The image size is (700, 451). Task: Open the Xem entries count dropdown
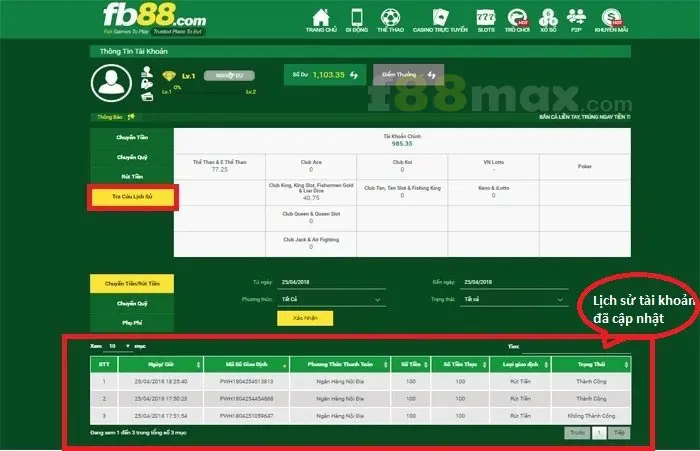[x=118, y=346]
